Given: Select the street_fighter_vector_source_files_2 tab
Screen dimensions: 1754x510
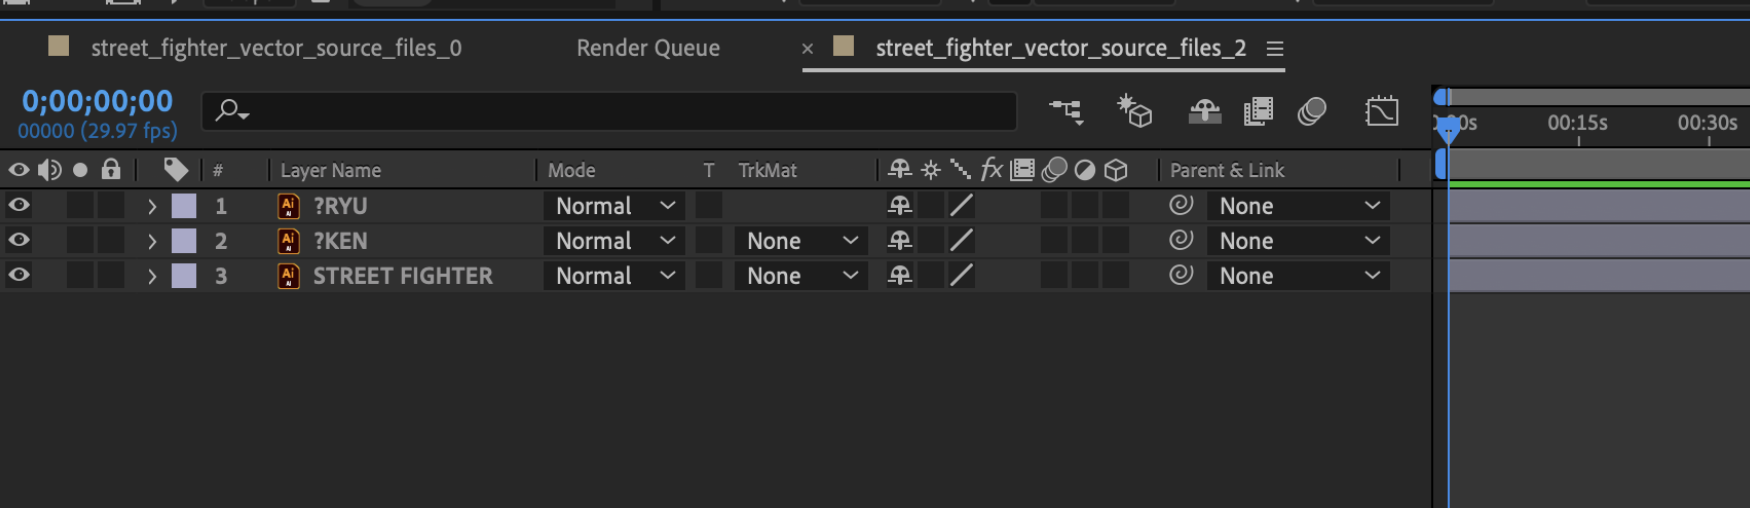Looking at the screenshot, I should click(1061, 48).
